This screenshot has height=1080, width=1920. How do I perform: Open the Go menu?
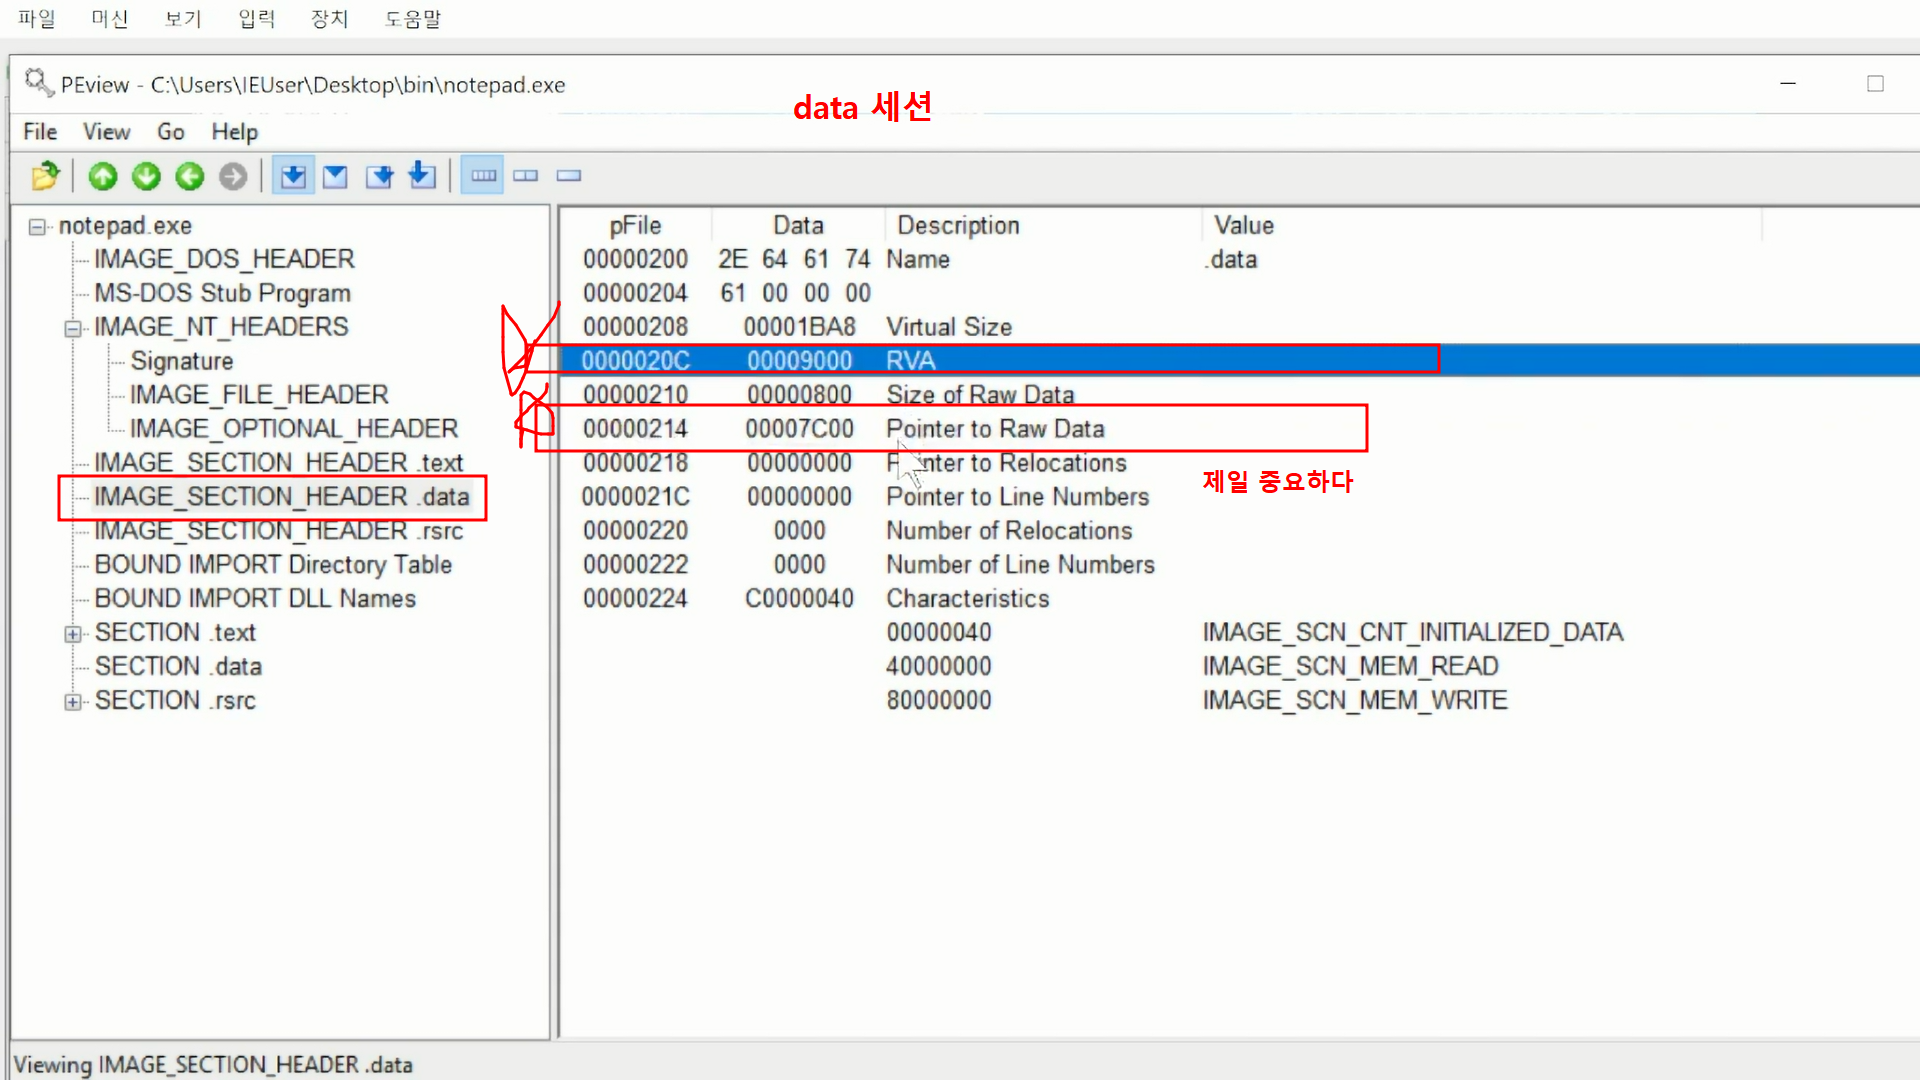[x=170, y=132]
